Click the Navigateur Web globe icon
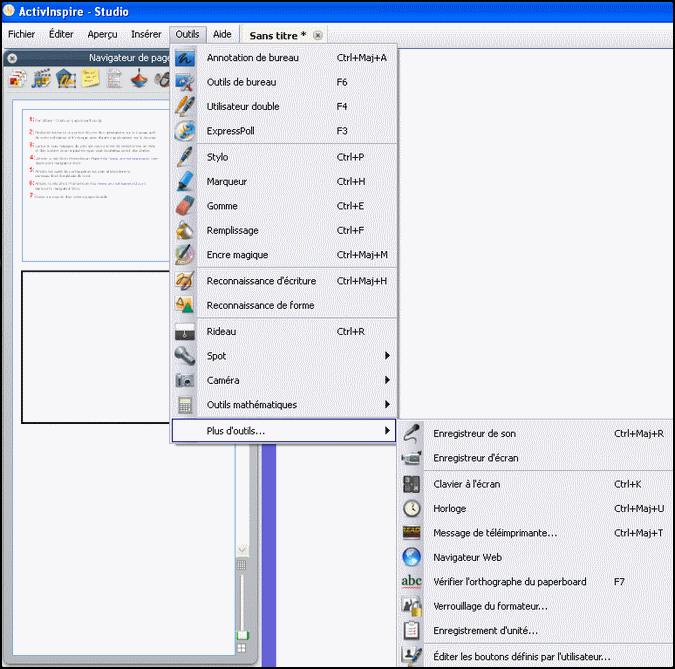Image resolution: width=675 pixels, height=669 pixels. (x=412, y=557)
